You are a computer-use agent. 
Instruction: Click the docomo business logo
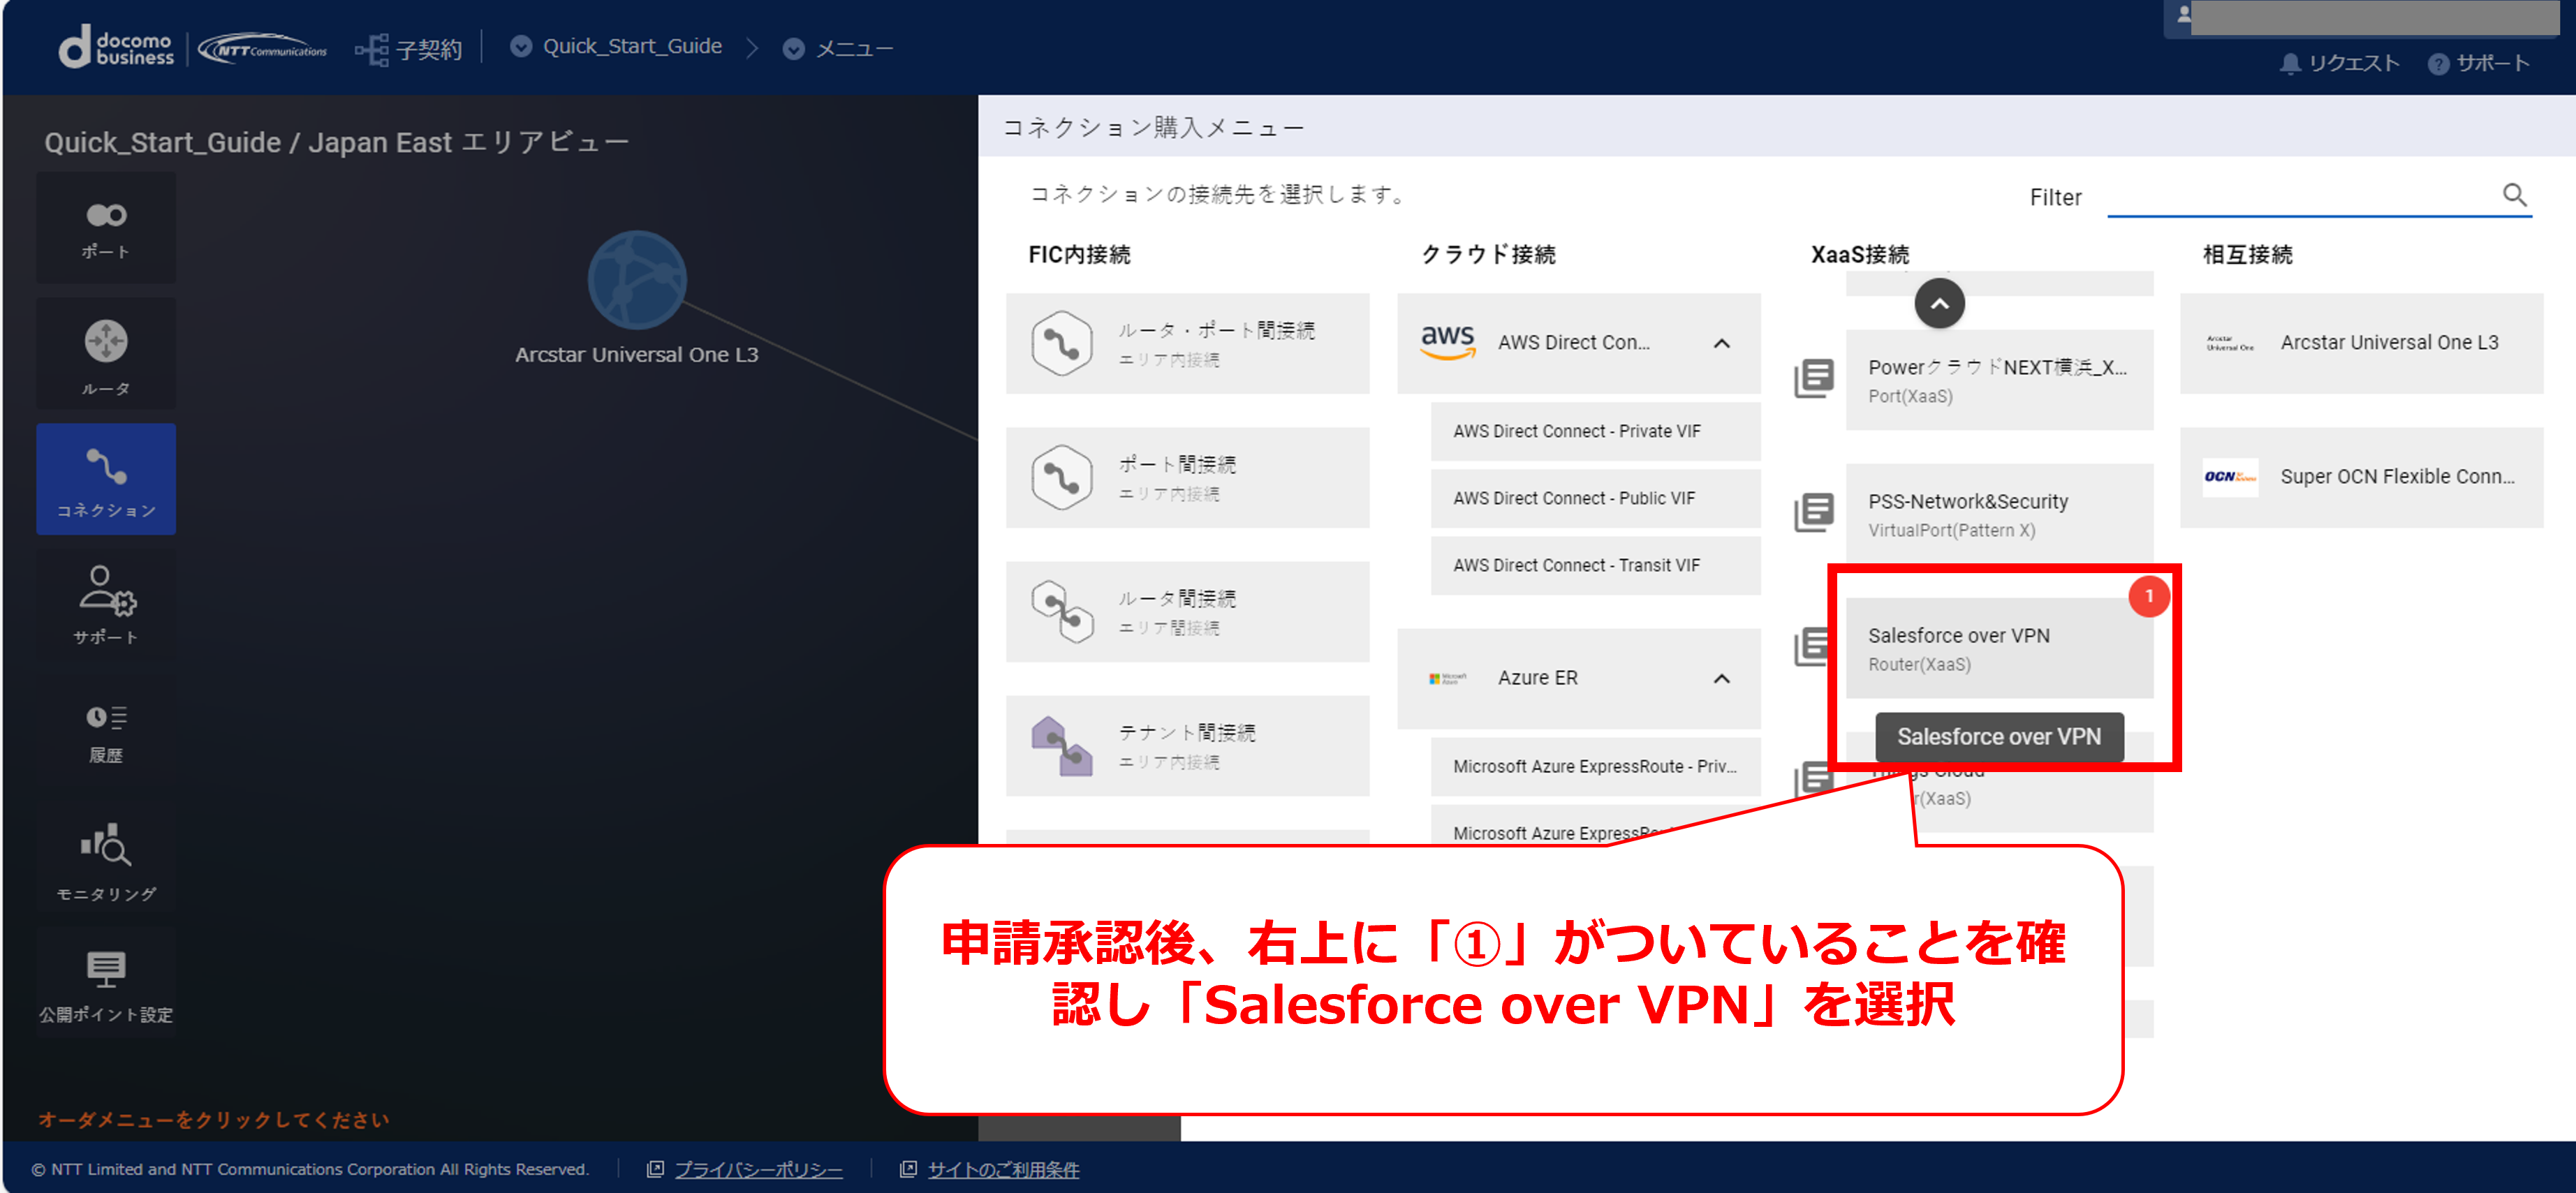116,47
